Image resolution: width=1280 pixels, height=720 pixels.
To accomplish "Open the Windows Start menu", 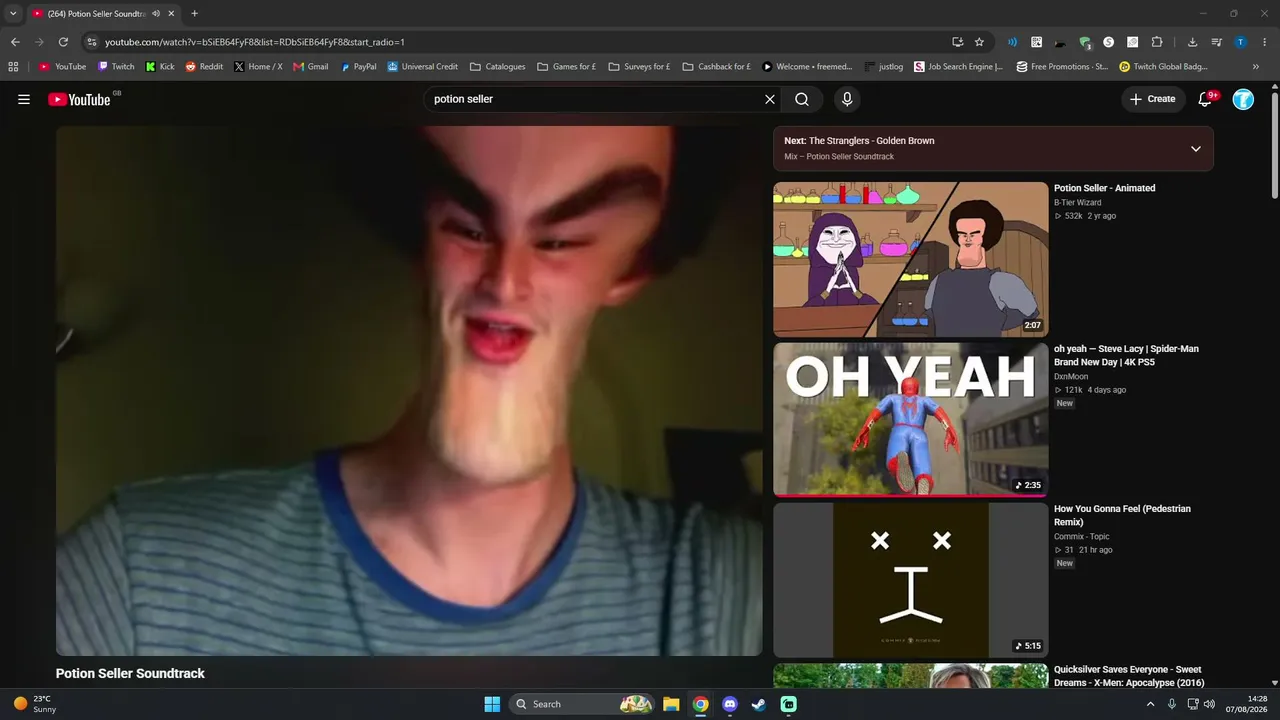I will tap(492, 704).
